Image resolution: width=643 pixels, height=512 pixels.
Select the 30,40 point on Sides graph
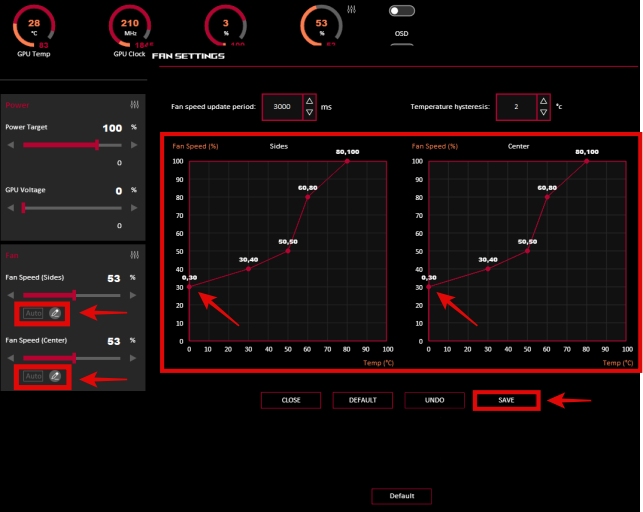click(249, 269)
